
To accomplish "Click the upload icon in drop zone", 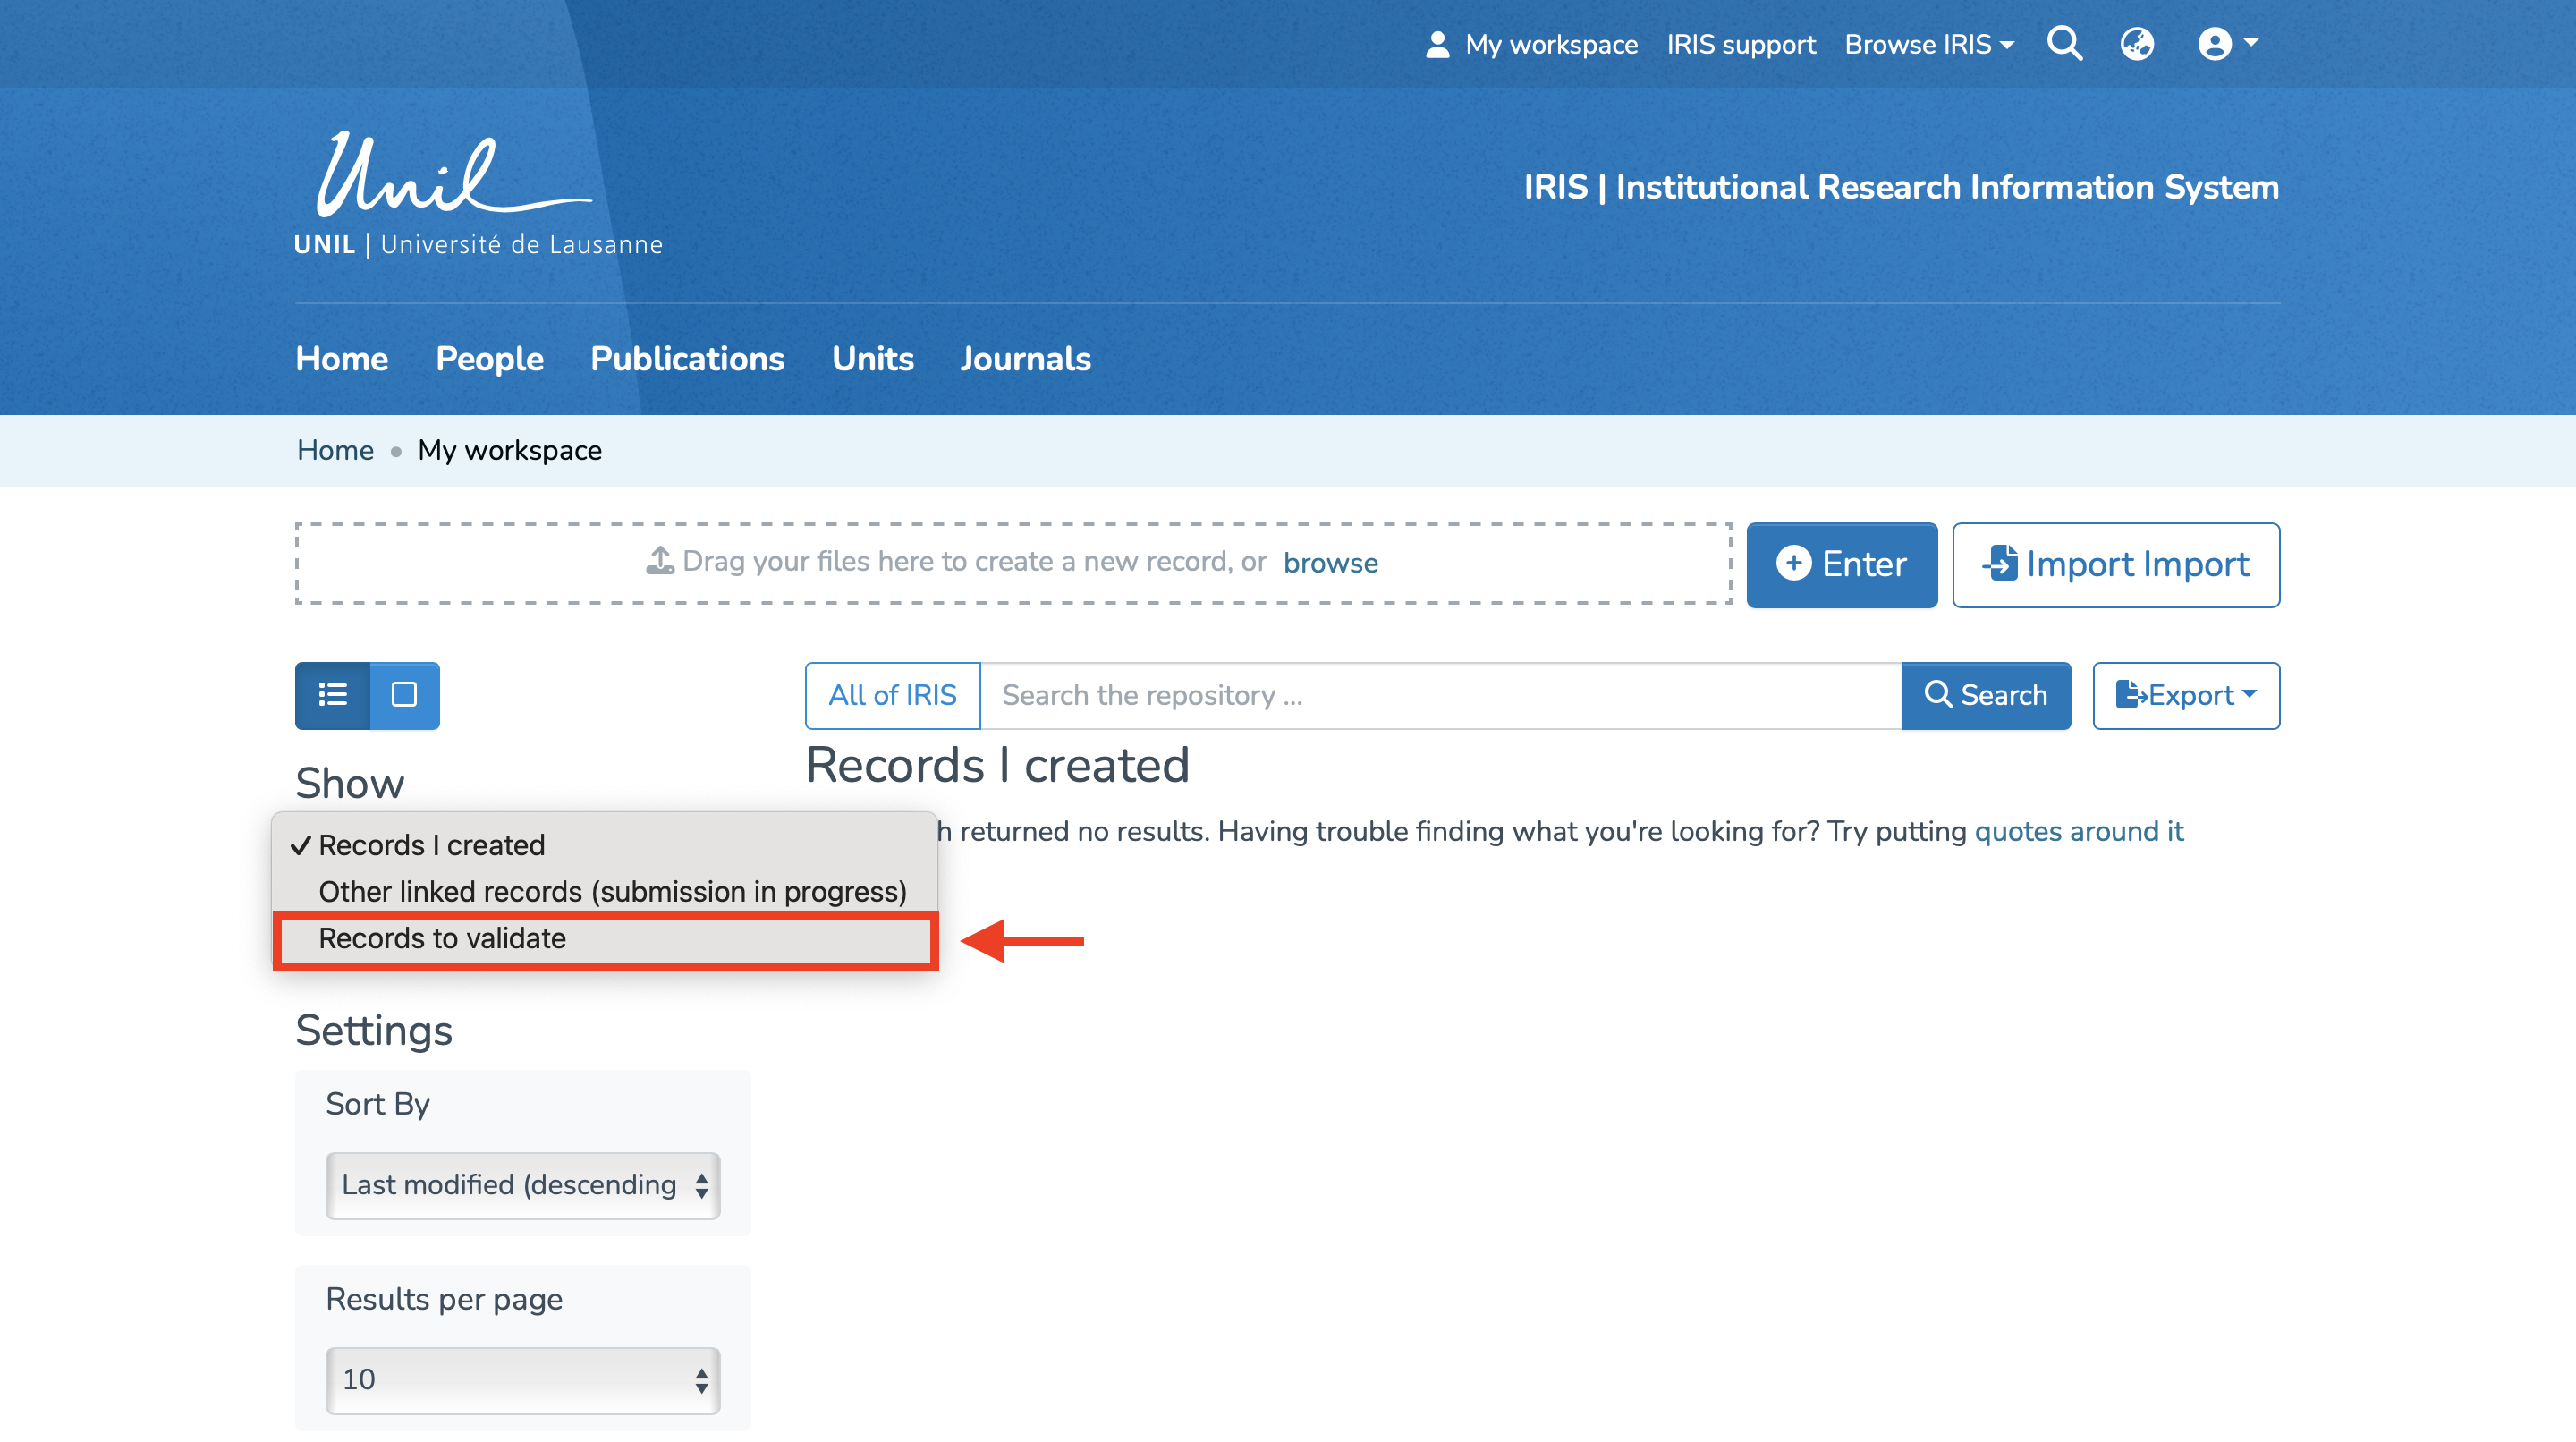I will click(660, 561).
